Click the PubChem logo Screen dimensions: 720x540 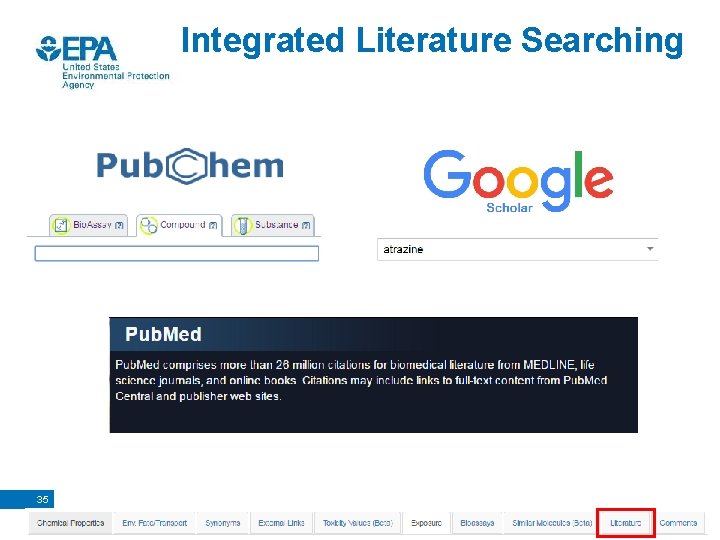(190, 166)
